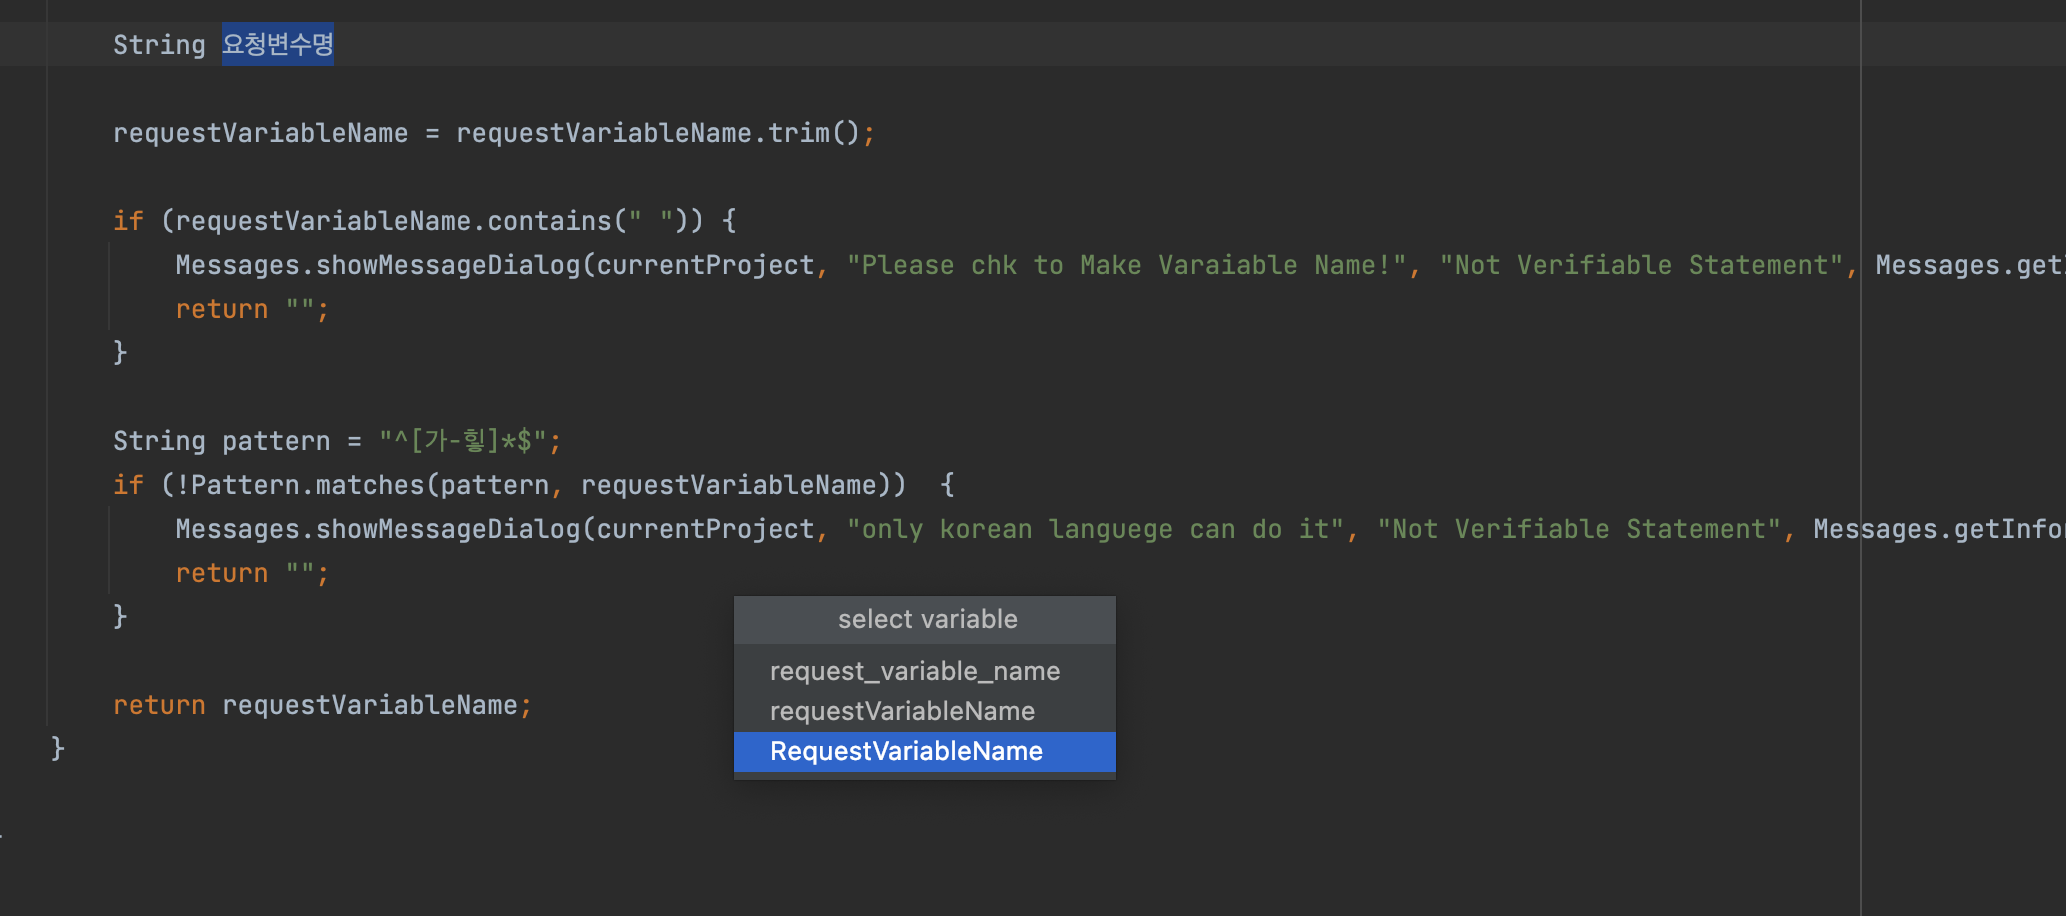Click the final return requestVariableName statement
The image size is (2066, 916).
(320, 704)
